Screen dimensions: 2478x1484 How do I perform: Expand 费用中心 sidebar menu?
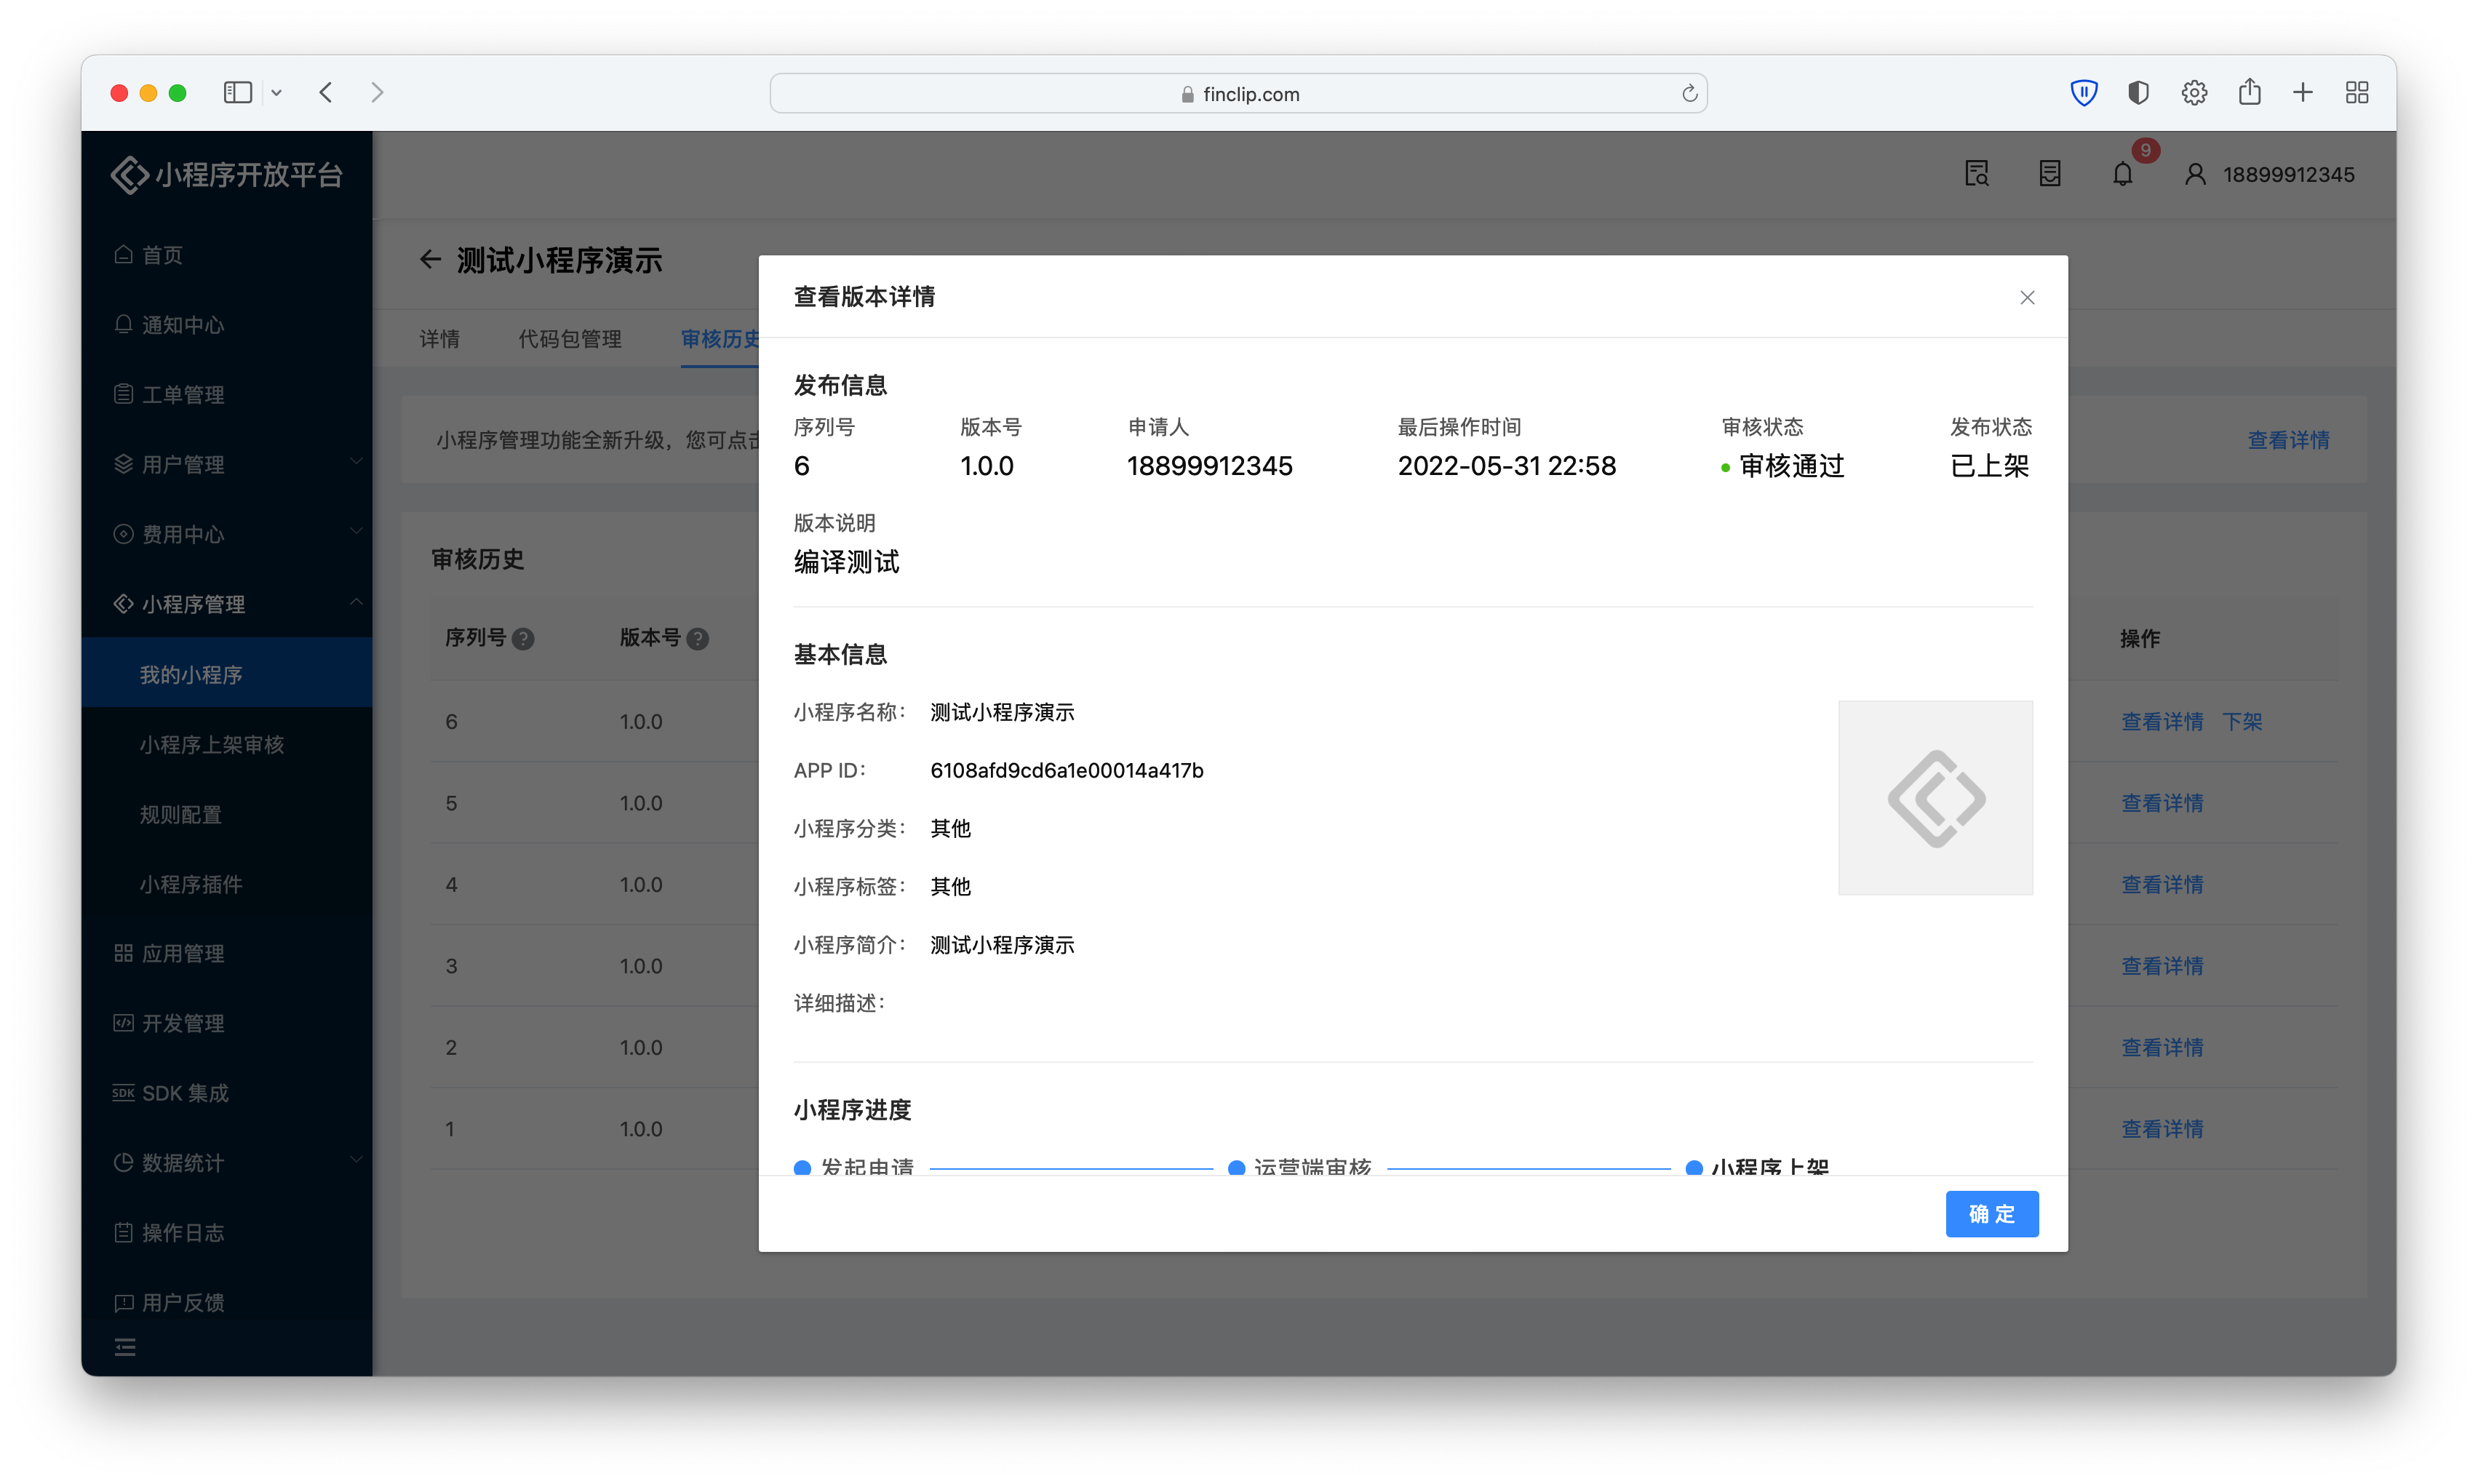click(226, 534)
